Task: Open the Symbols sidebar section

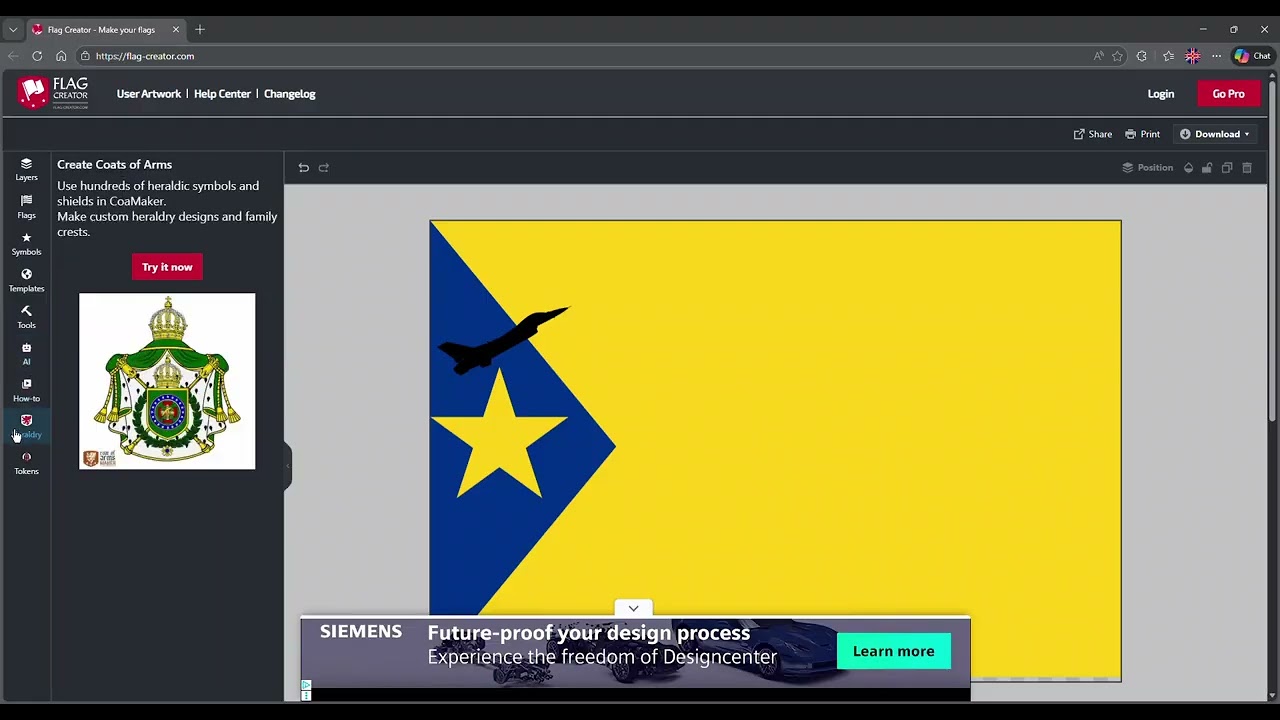Action: [26, 244]
